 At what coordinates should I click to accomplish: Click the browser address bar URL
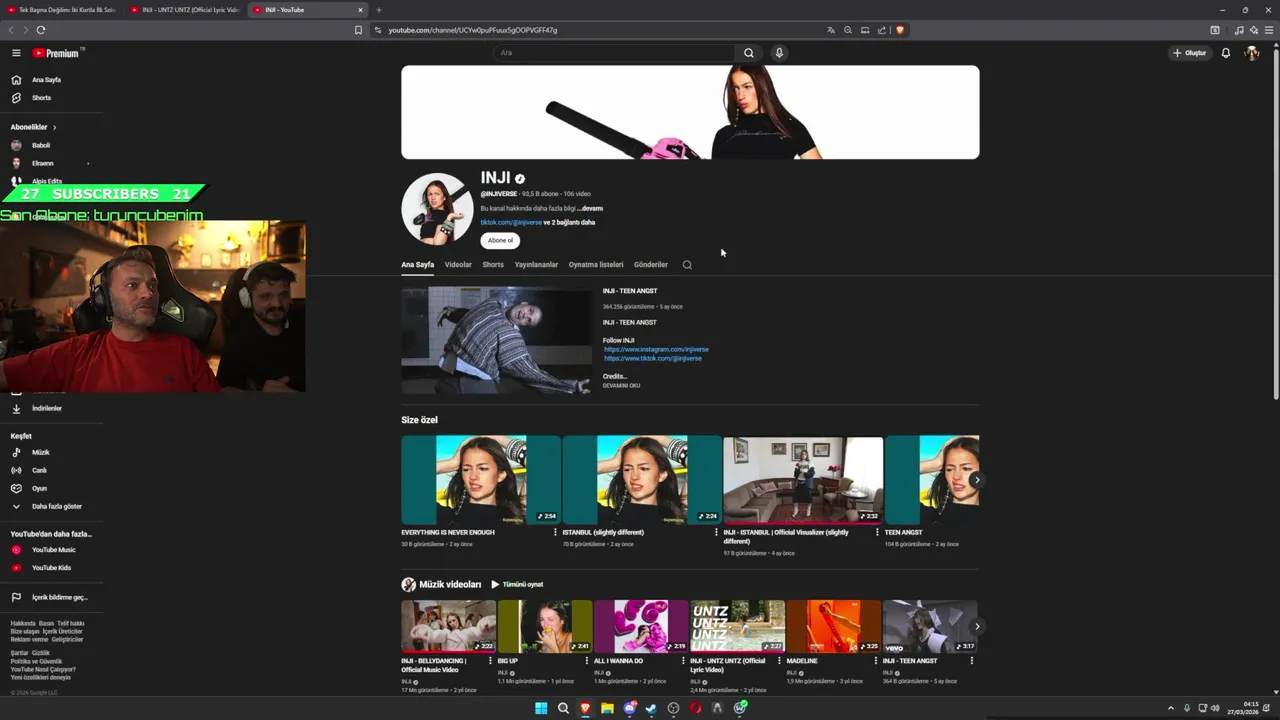click(x=473, y=30)
